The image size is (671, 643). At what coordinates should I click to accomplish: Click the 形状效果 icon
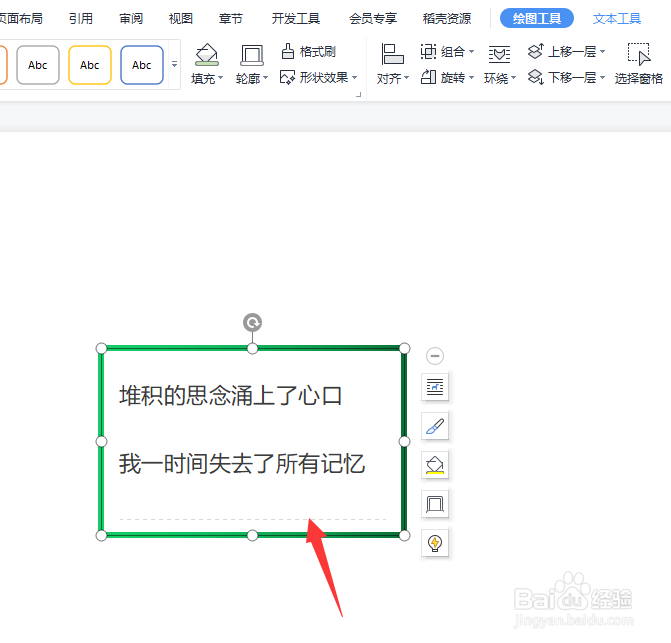tap(287, 77)
